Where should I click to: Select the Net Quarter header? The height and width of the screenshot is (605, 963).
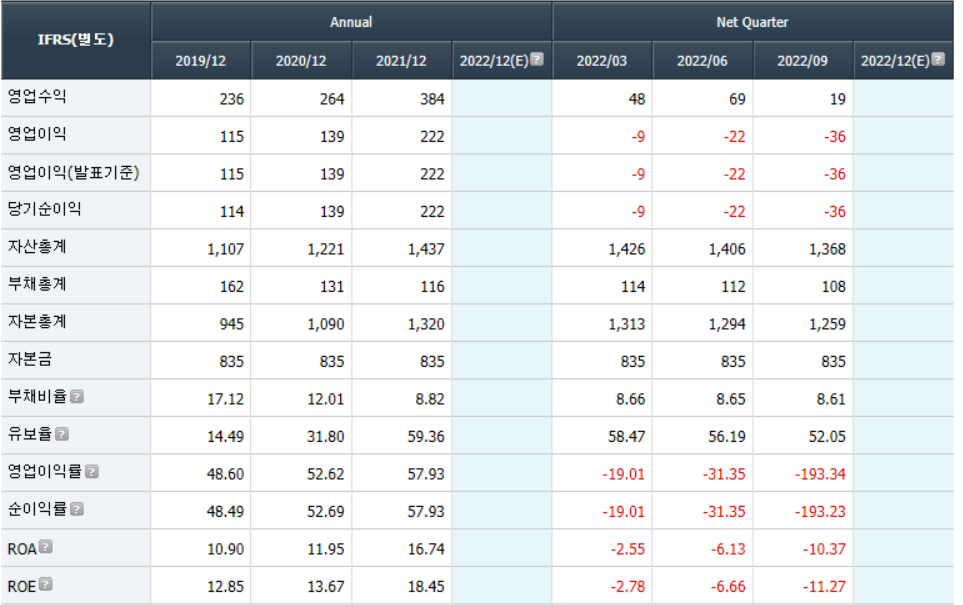[x=752, y=22]
